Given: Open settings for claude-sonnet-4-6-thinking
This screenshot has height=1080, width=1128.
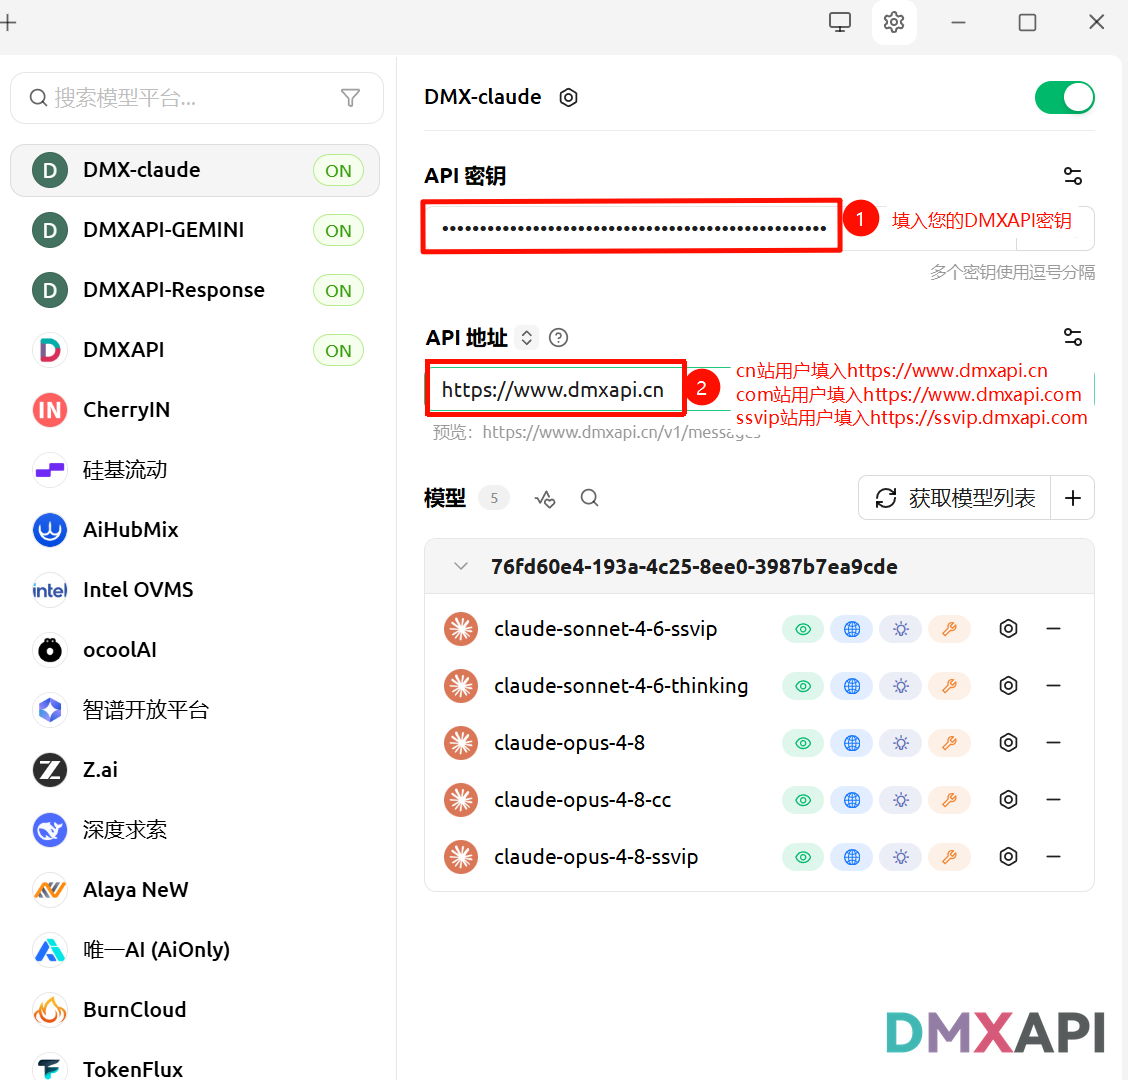Looking at the screenshot, I should coord(1009,686).
